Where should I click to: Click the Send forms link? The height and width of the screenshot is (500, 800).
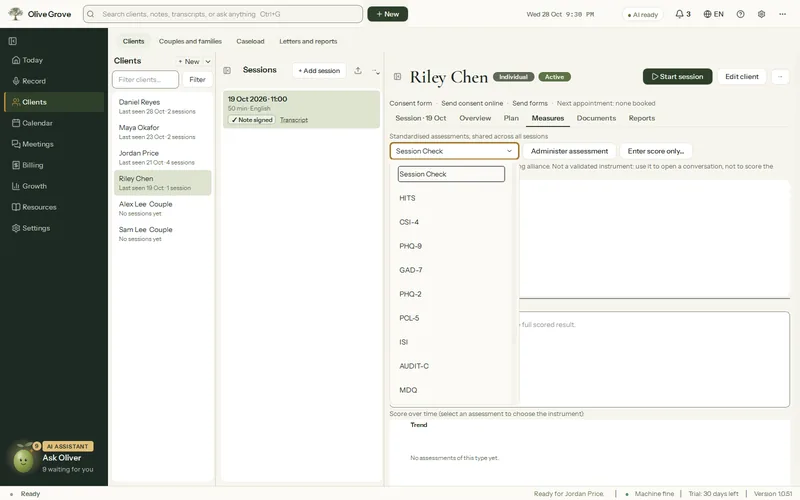pyautogui.click(x=530, y=103)
